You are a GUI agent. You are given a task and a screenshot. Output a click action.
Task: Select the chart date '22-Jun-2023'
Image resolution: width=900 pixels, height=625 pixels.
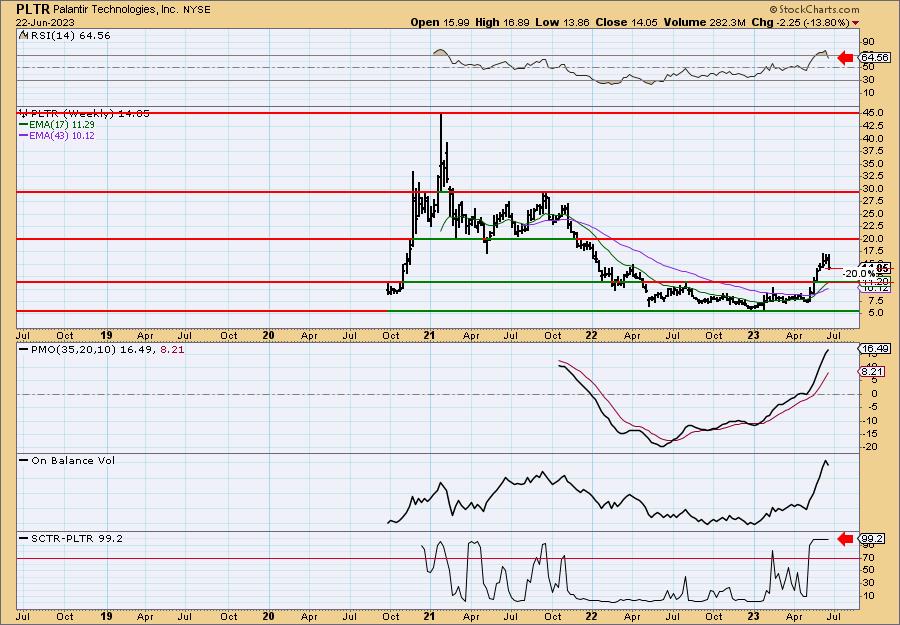[45, 22]
